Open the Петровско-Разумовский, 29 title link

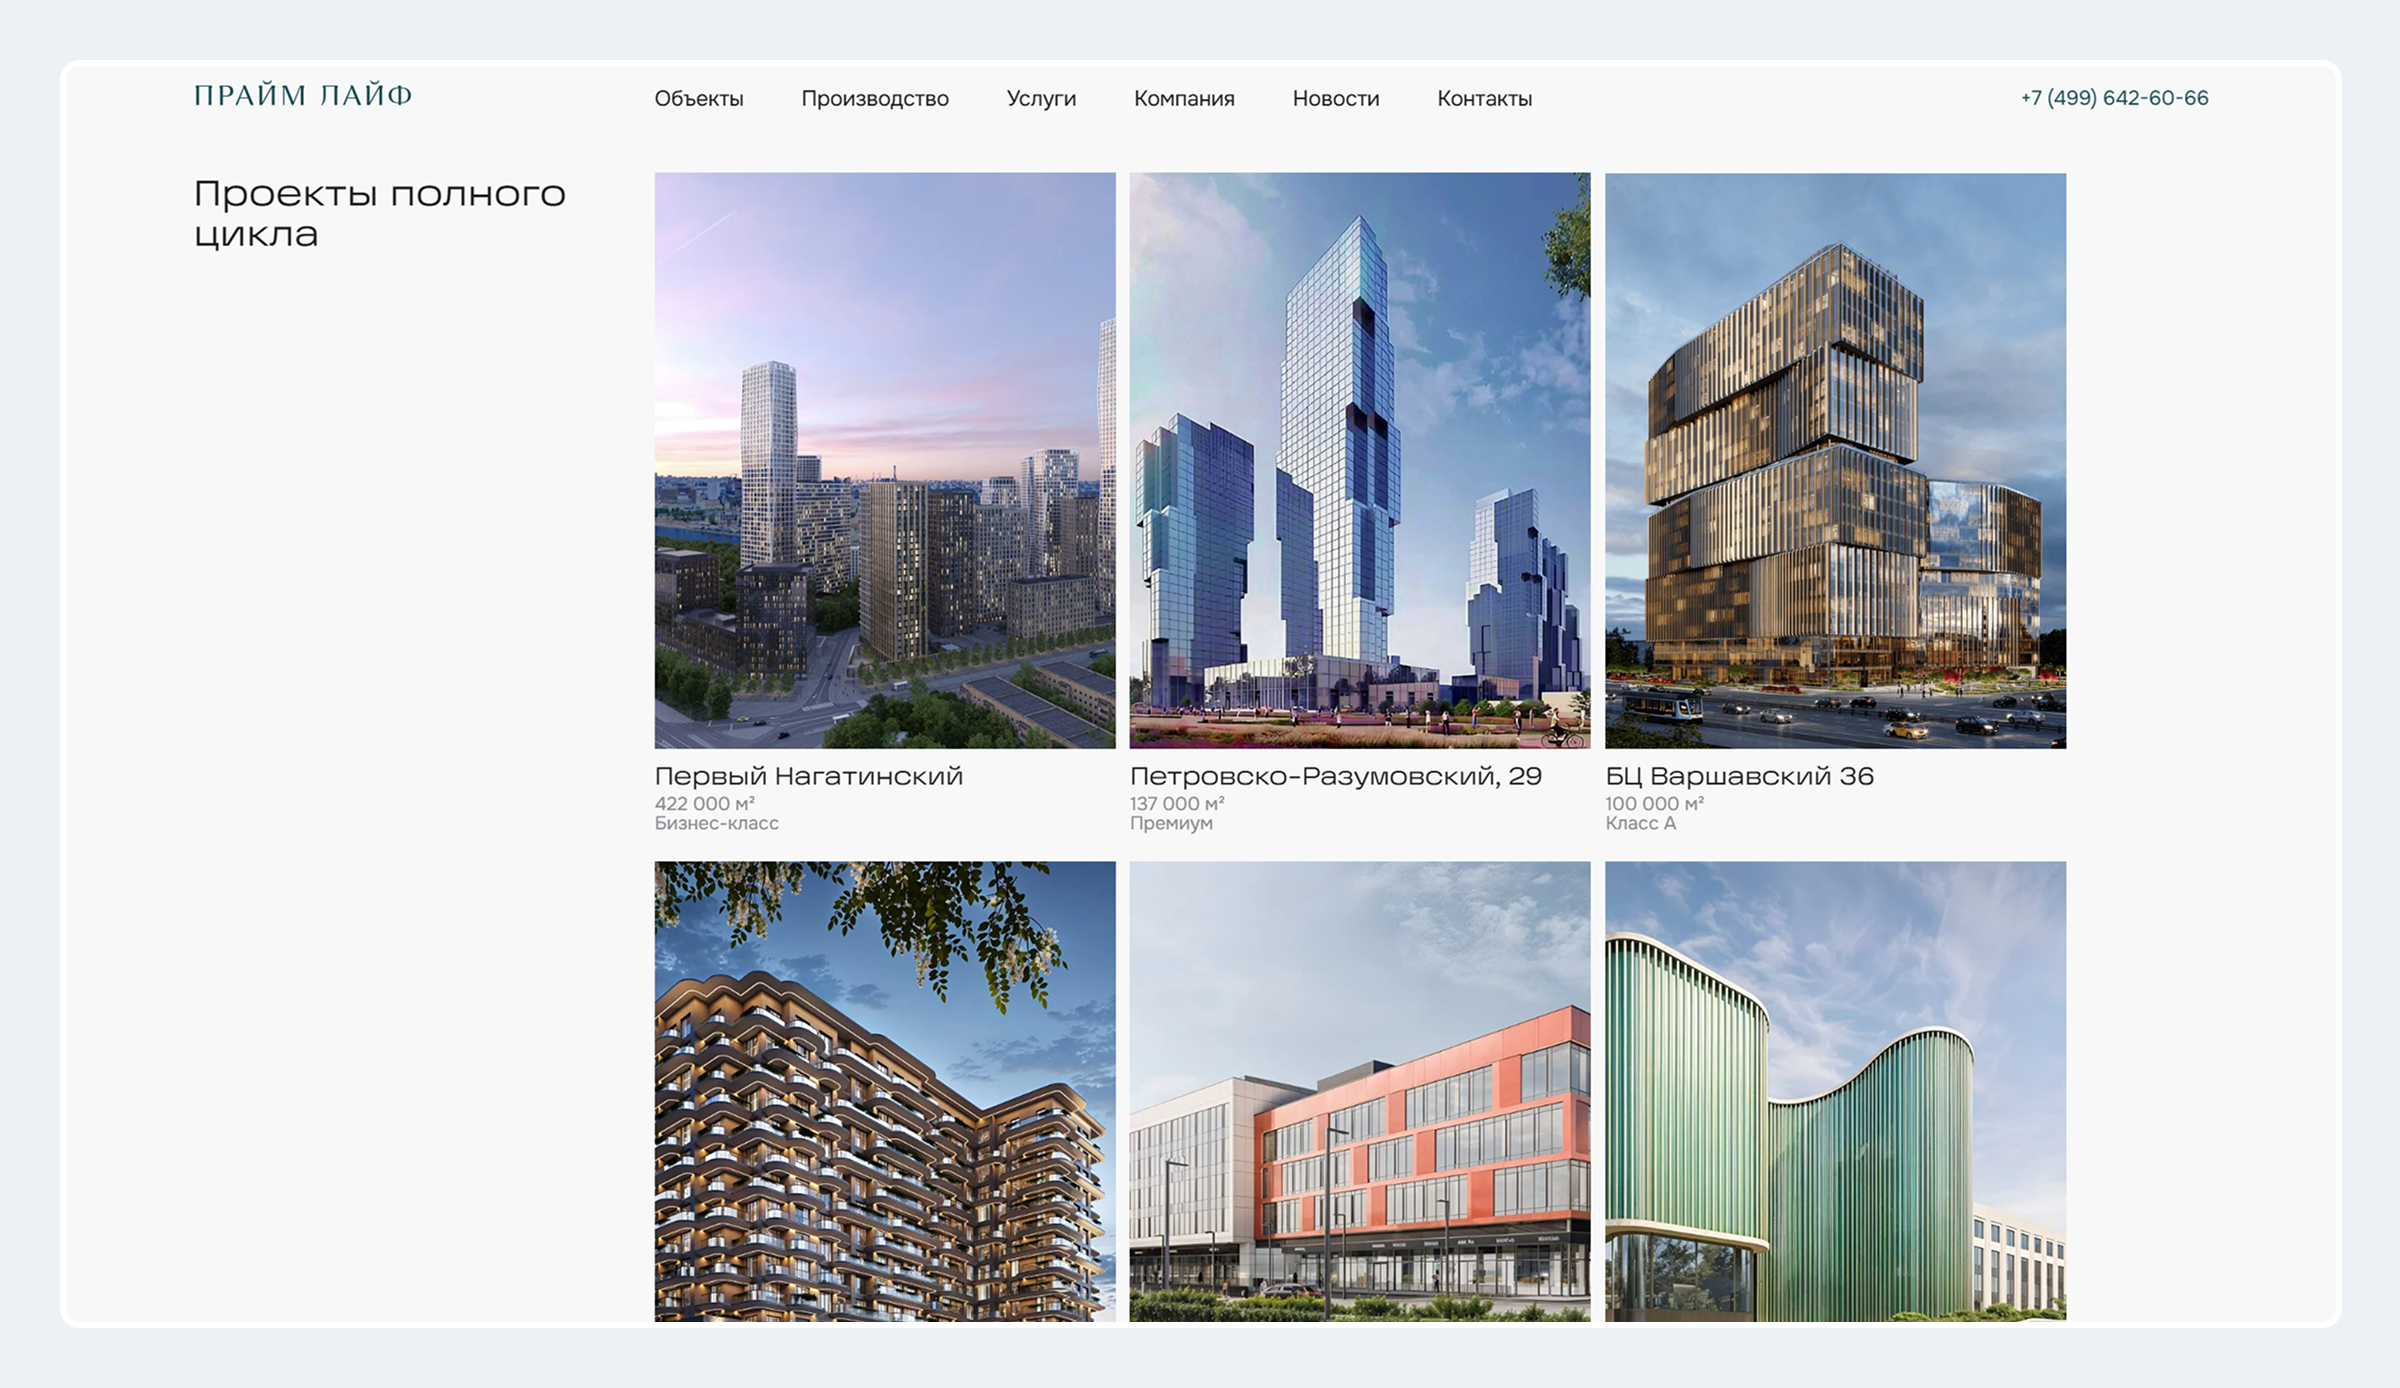point(1336,776)
